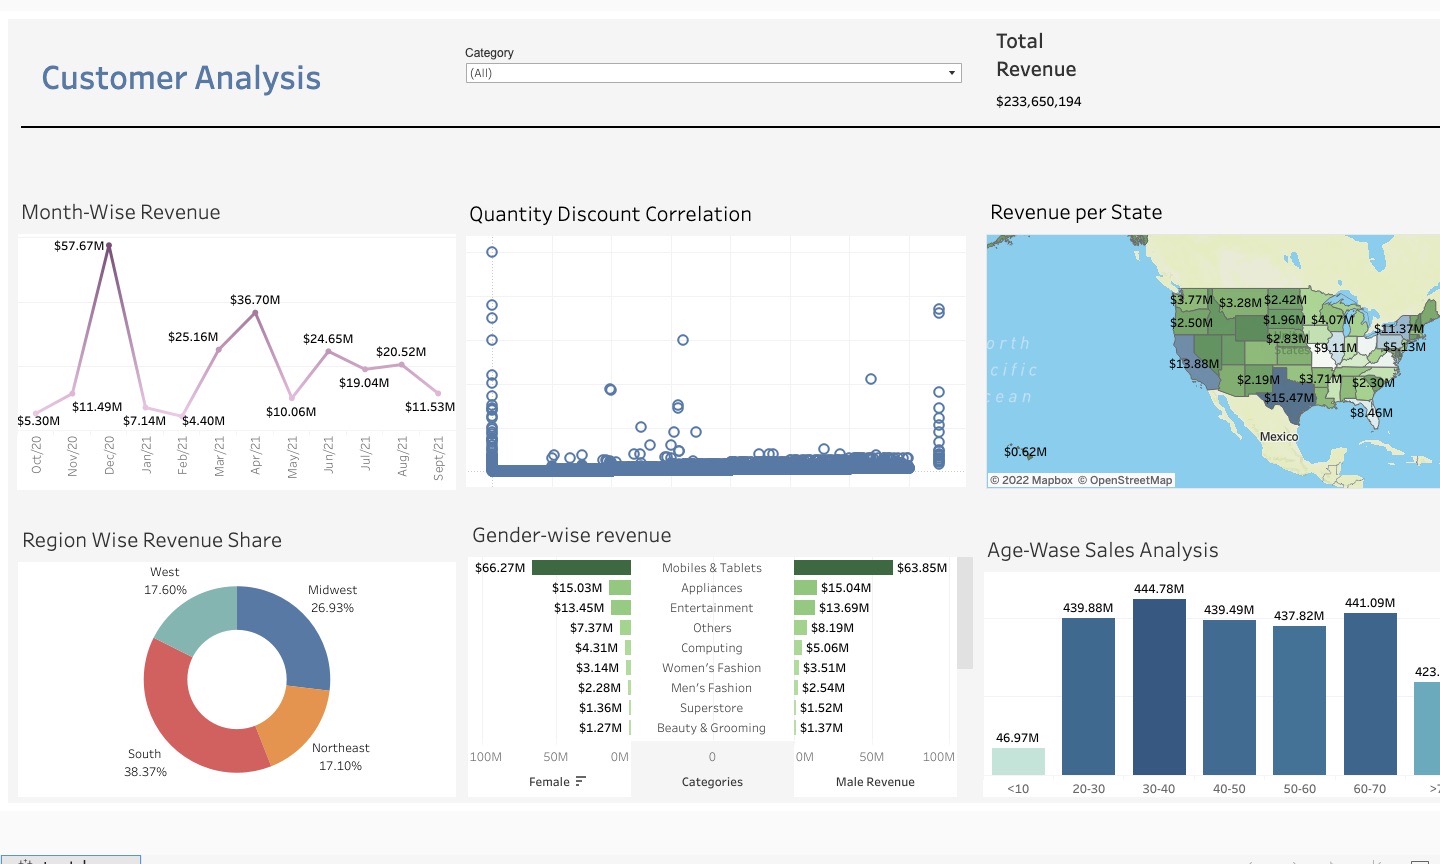Image resolution: width=1440 pixels, height=864 pixels.
Task: Select the West teal donut segment
Action: (195, 615)
